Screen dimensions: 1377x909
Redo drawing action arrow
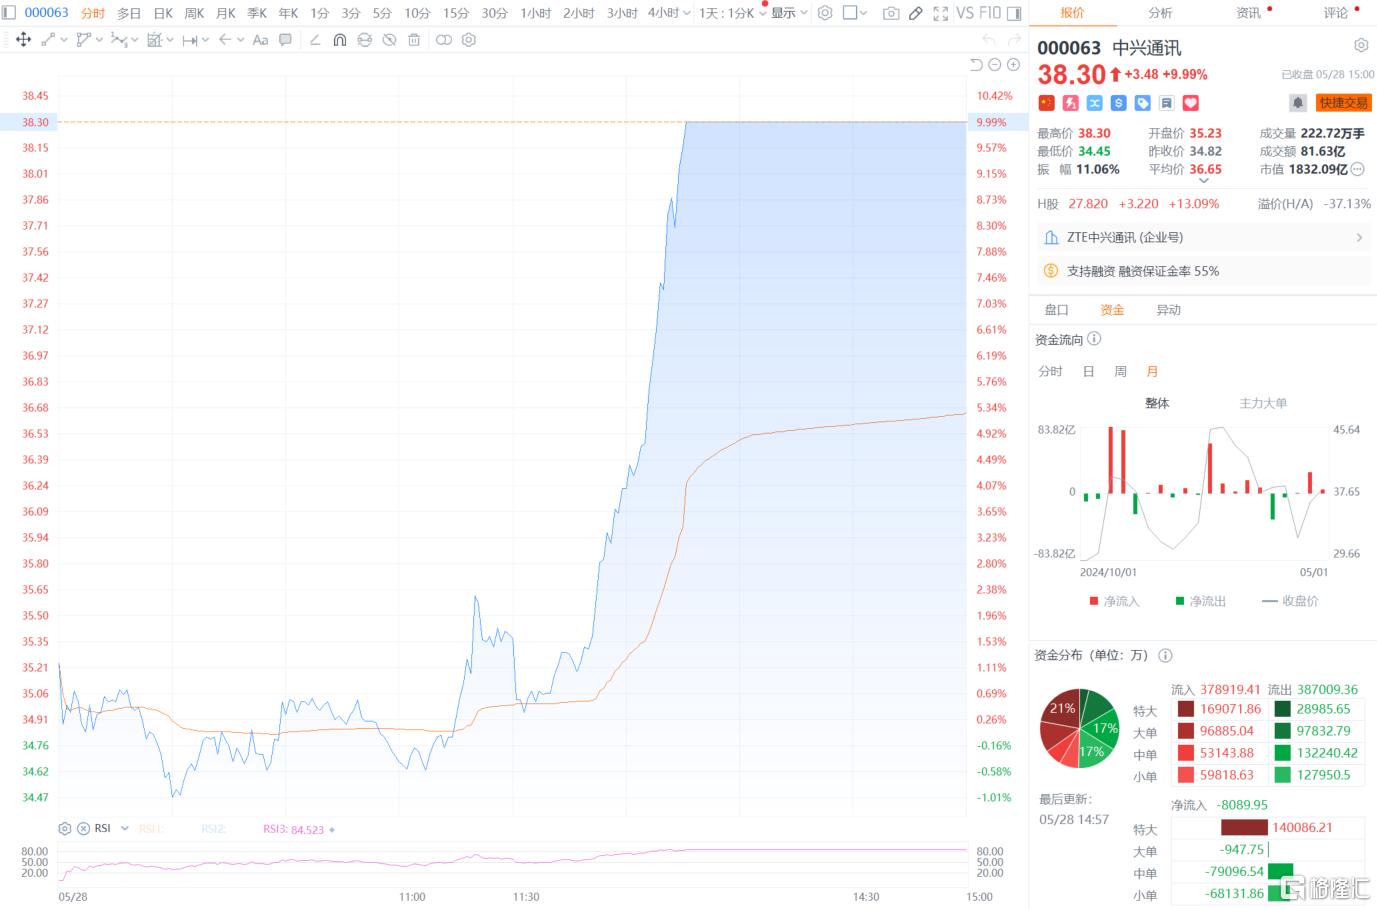pos(1016,40)
